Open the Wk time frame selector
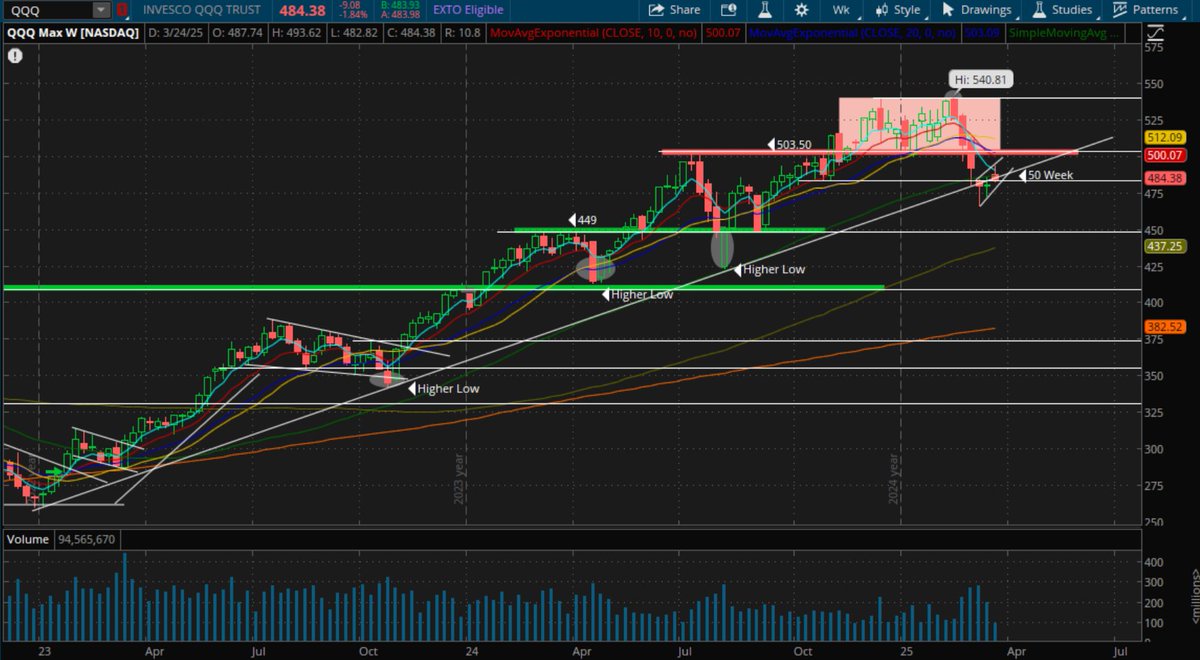This screenshot has height=660, width=1200. click(x=841, y=10)
